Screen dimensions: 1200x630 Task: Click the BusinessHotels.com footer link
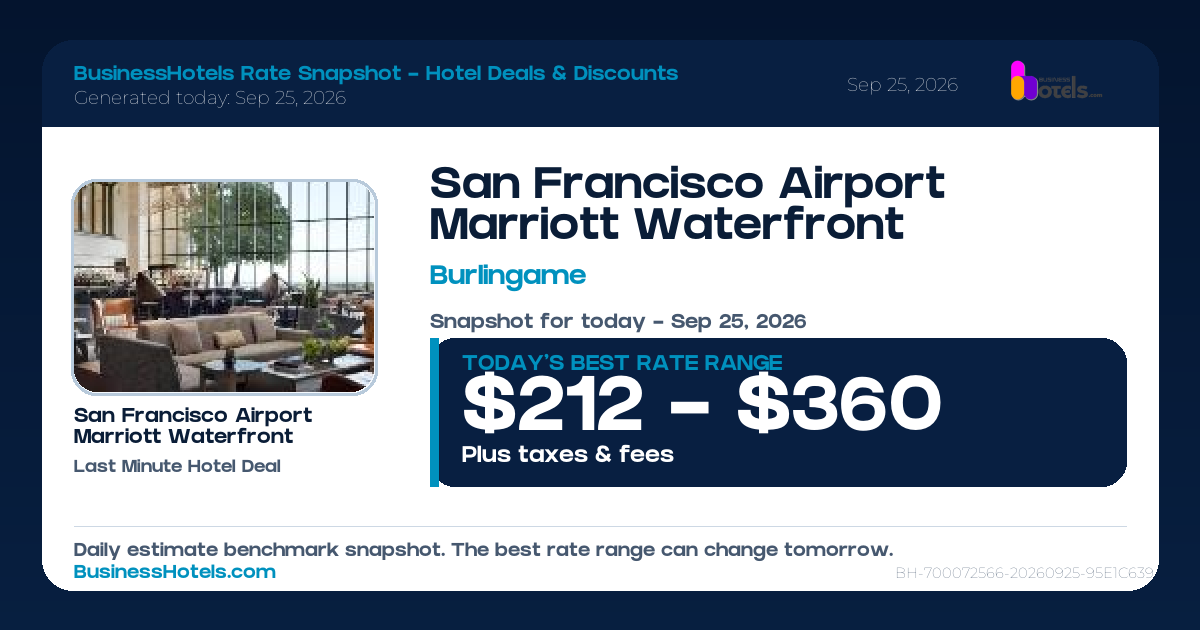(x=175, y=572)
